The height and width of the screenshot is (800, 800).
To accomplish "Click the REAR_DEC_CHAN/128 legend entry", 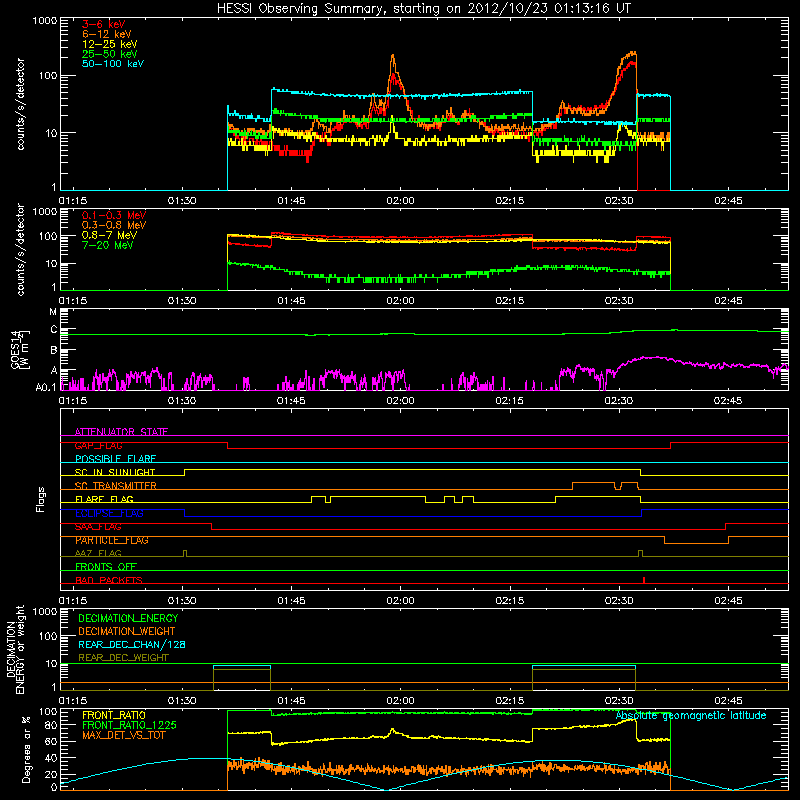I will click(132, 644).
